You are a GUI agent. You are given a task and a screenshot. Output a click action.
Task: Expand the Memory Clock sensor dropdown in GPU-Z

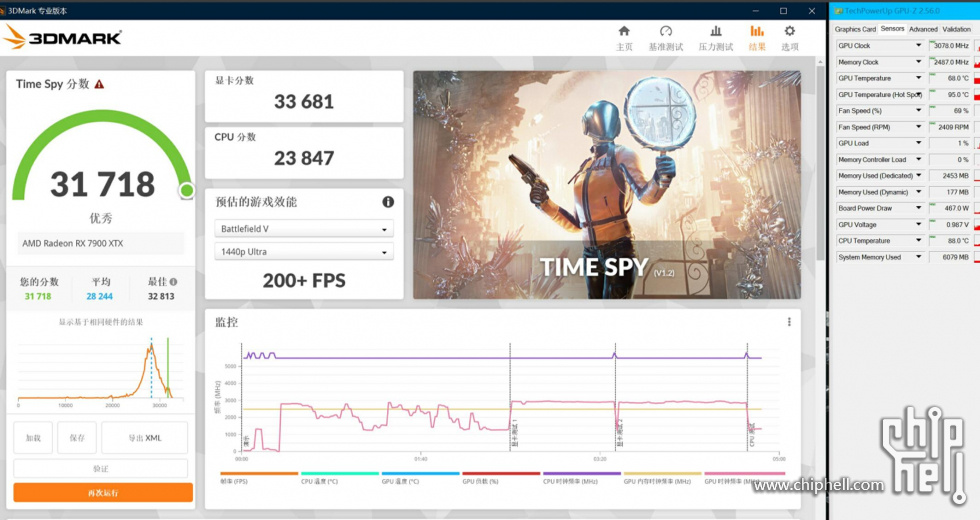point(918,62)
